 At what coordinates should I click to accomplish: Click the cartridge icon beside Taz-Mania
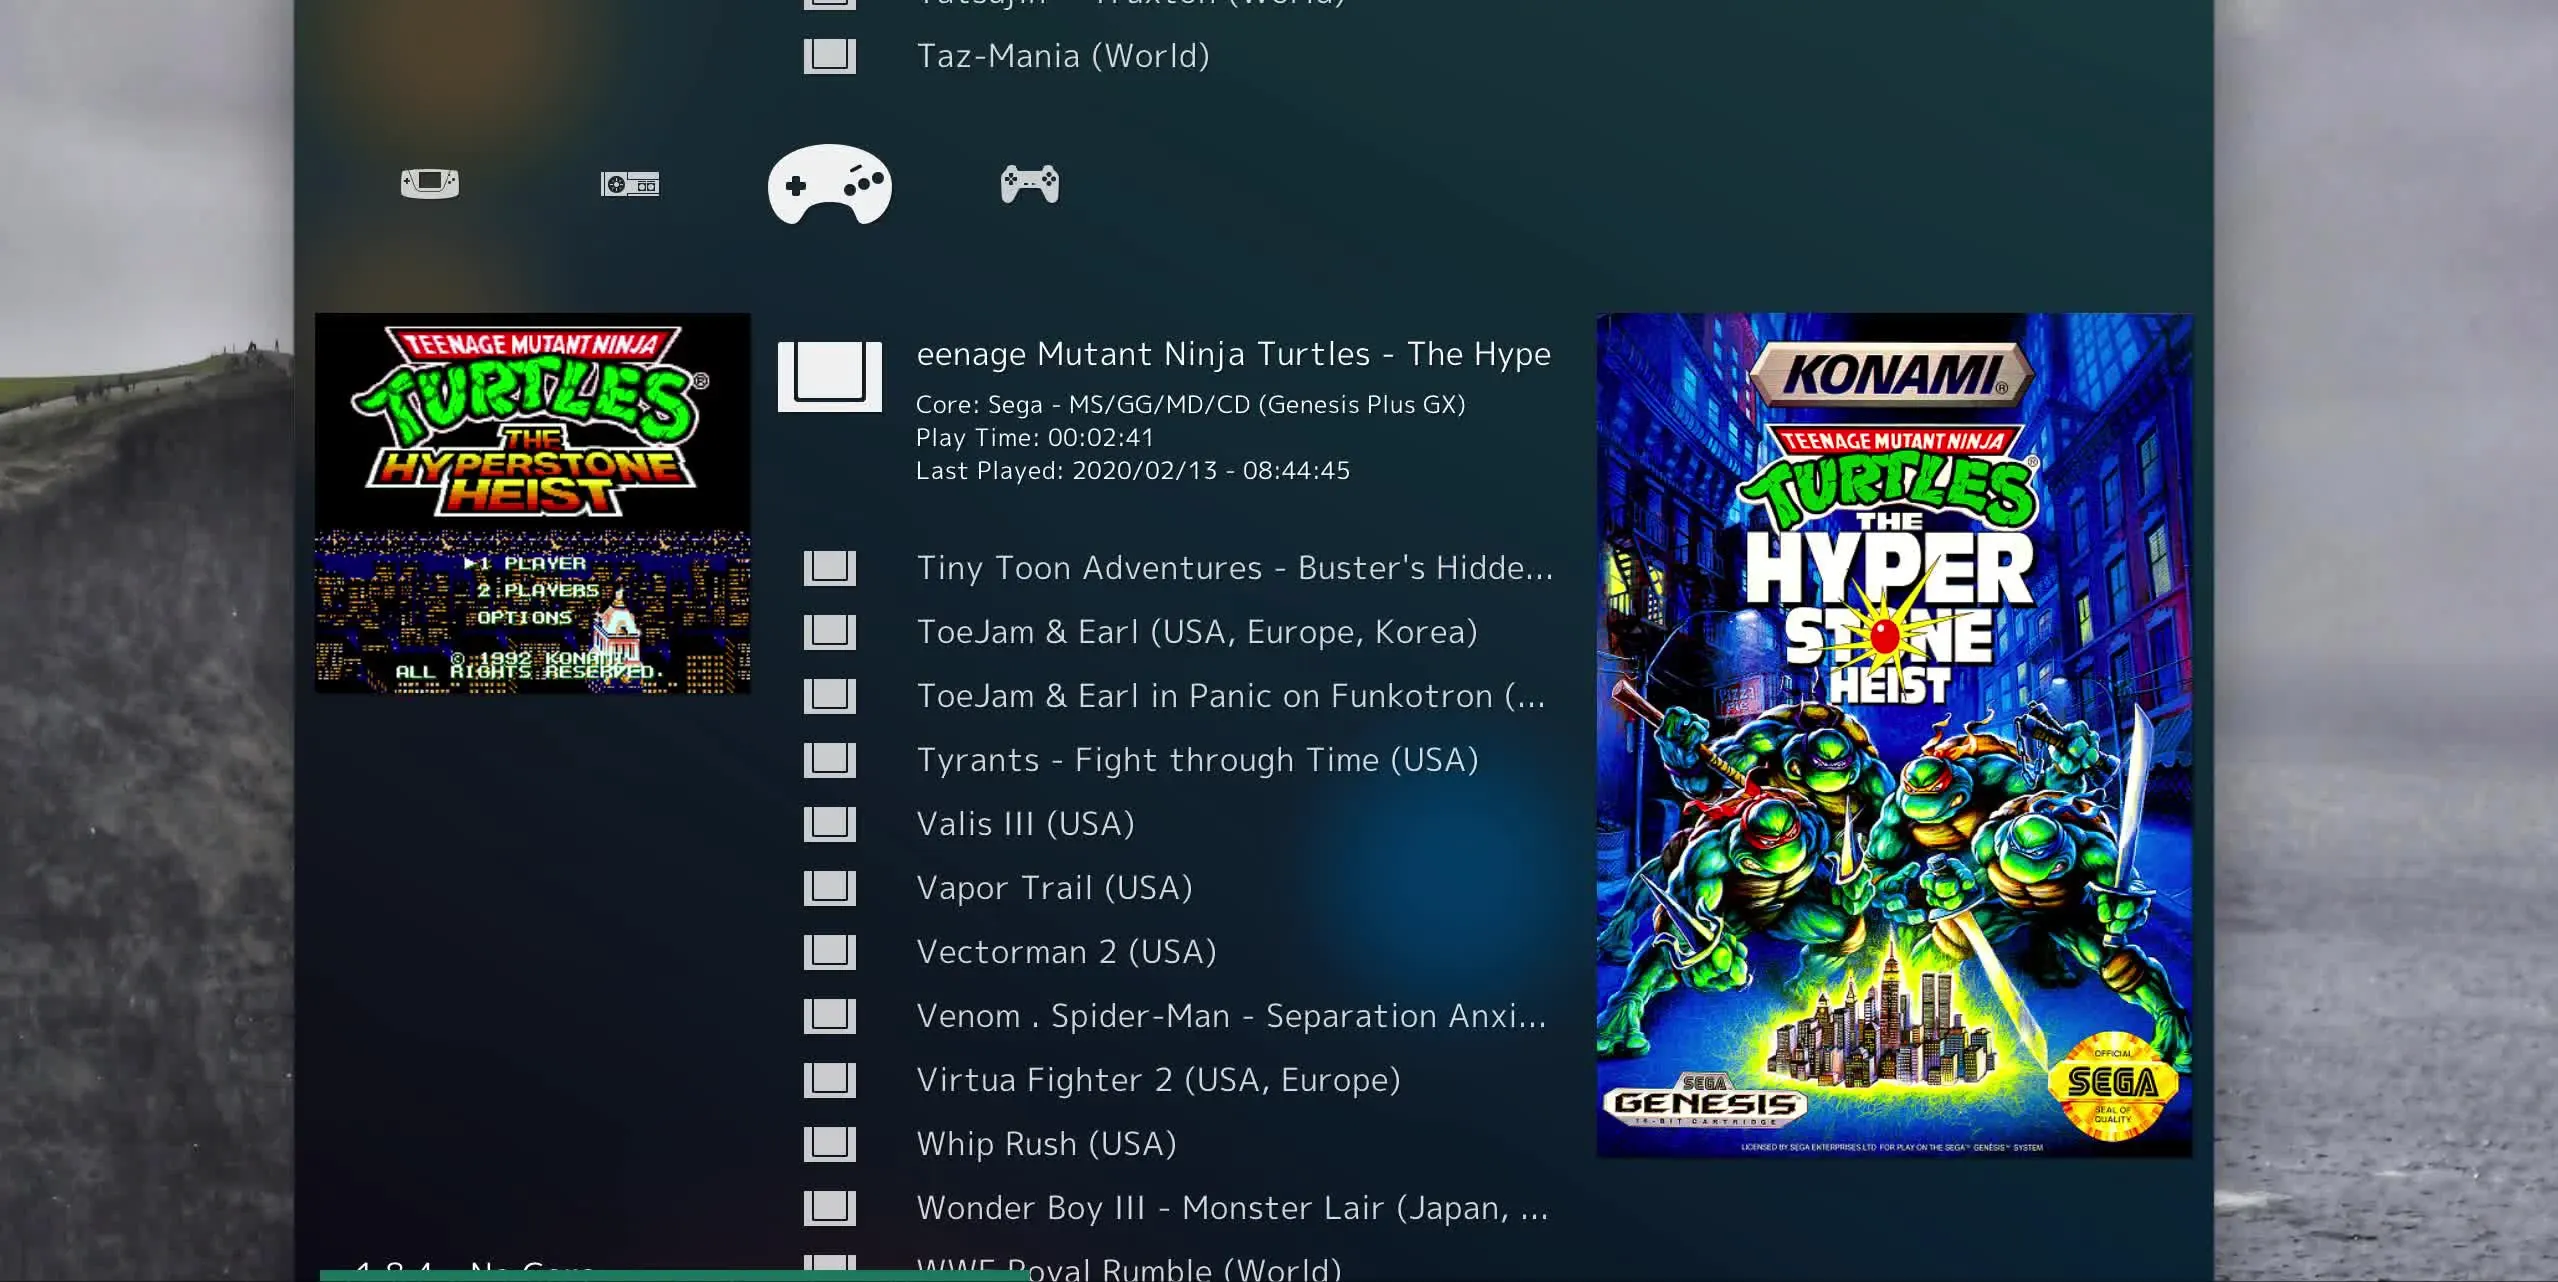point(830,56)
